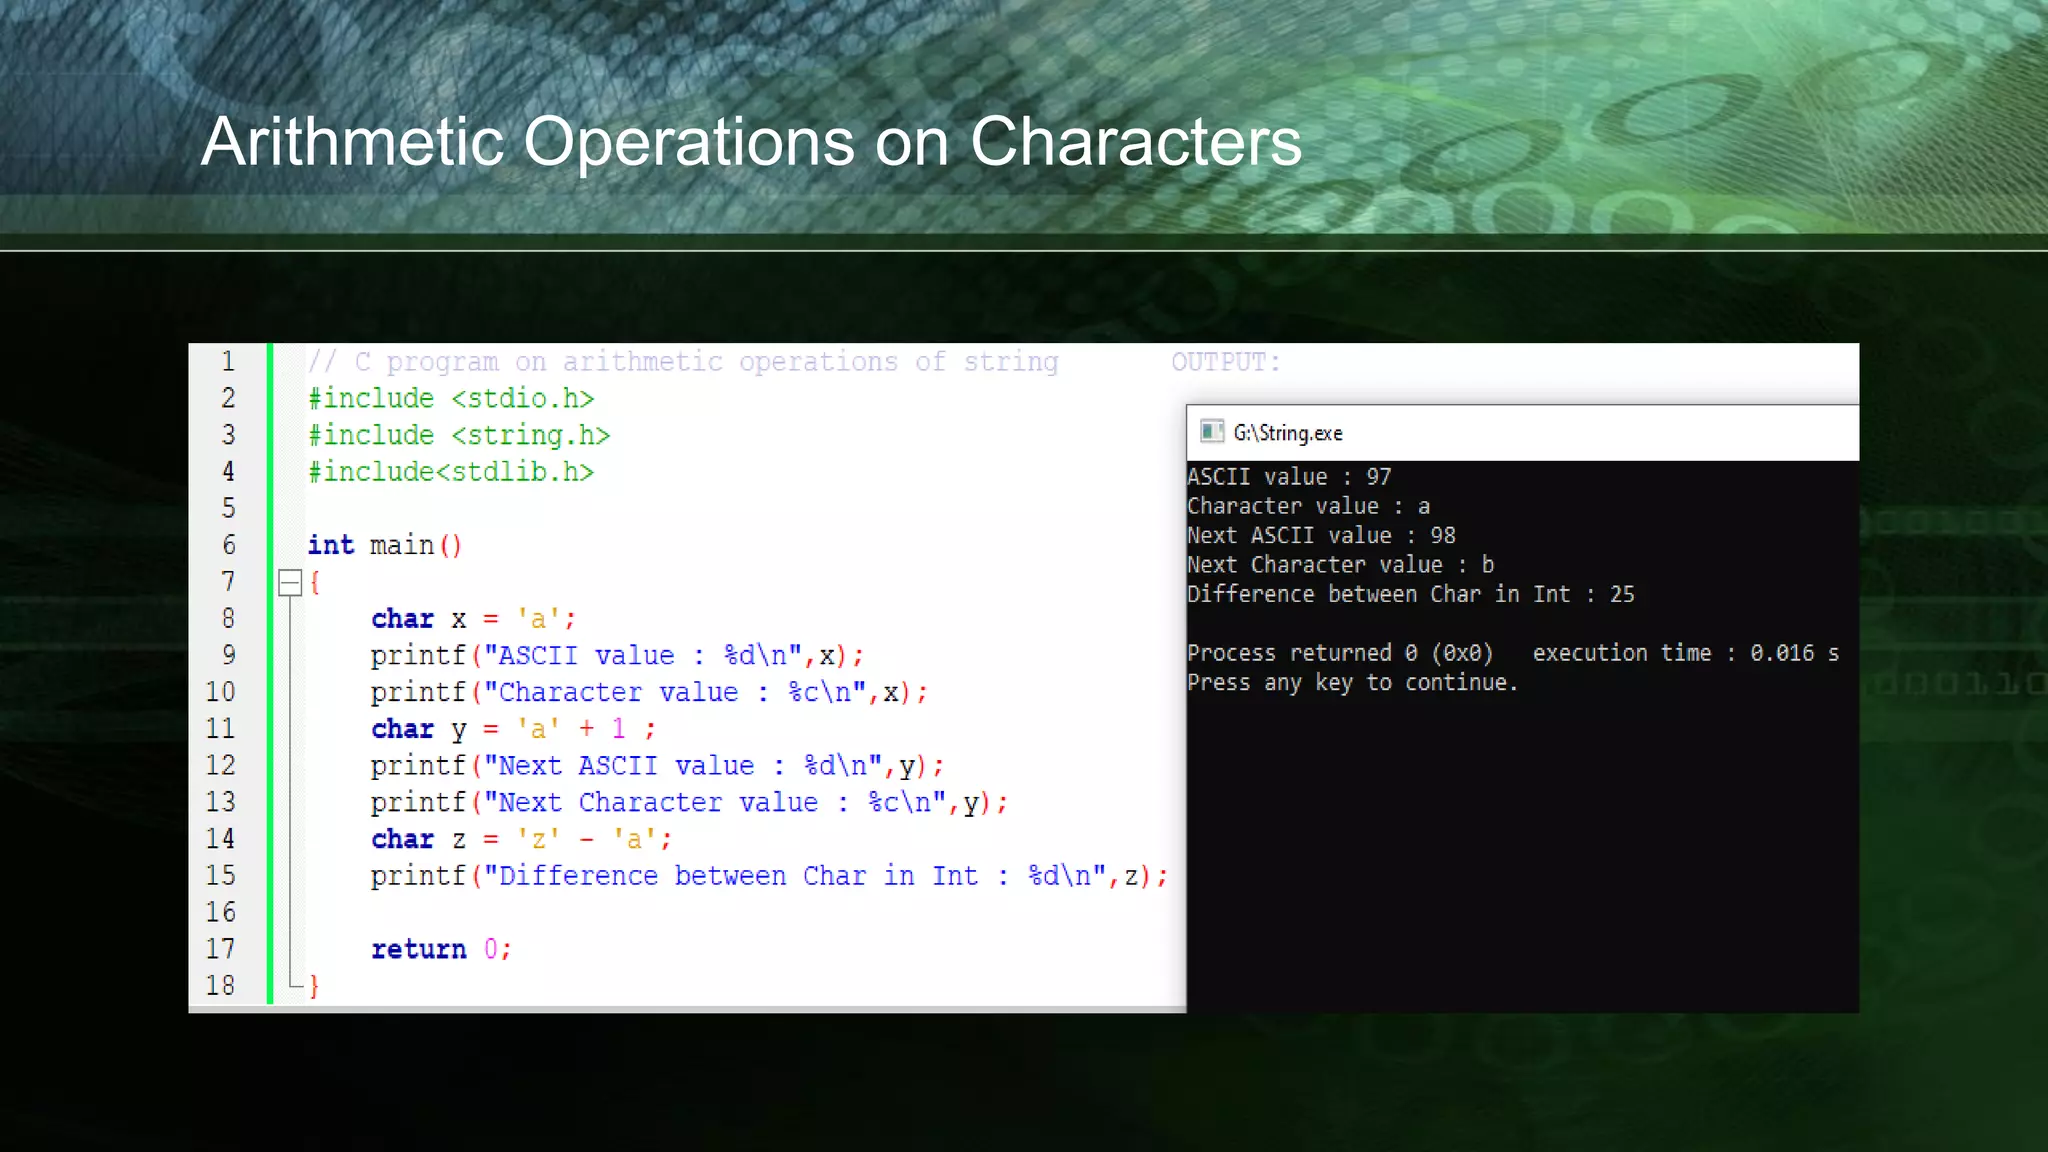Image resolution: width=2048 pixels, height=1152 pixels.
Task: Click the String.exe console window icon
Action: [x=1212, y=431]
